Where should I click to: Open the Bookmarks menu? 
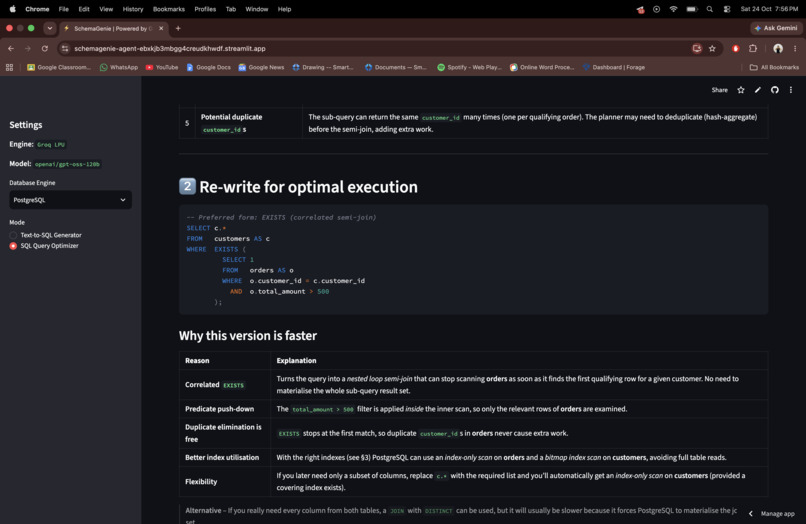click(169, 9)
